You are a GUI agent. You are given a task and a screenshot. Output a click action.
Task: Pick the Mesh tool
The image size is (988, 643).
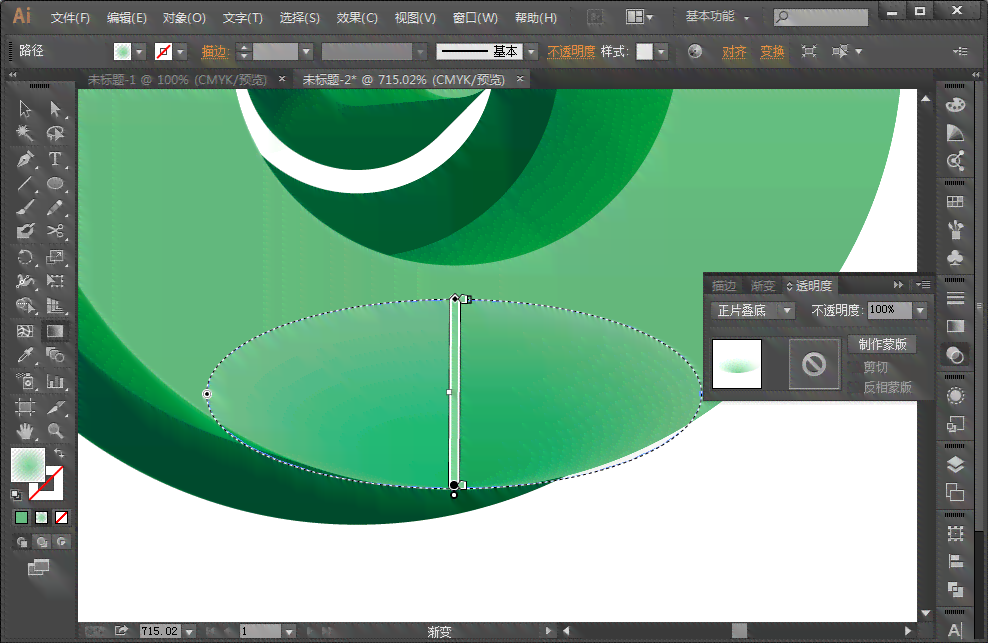tap(25, 331)
